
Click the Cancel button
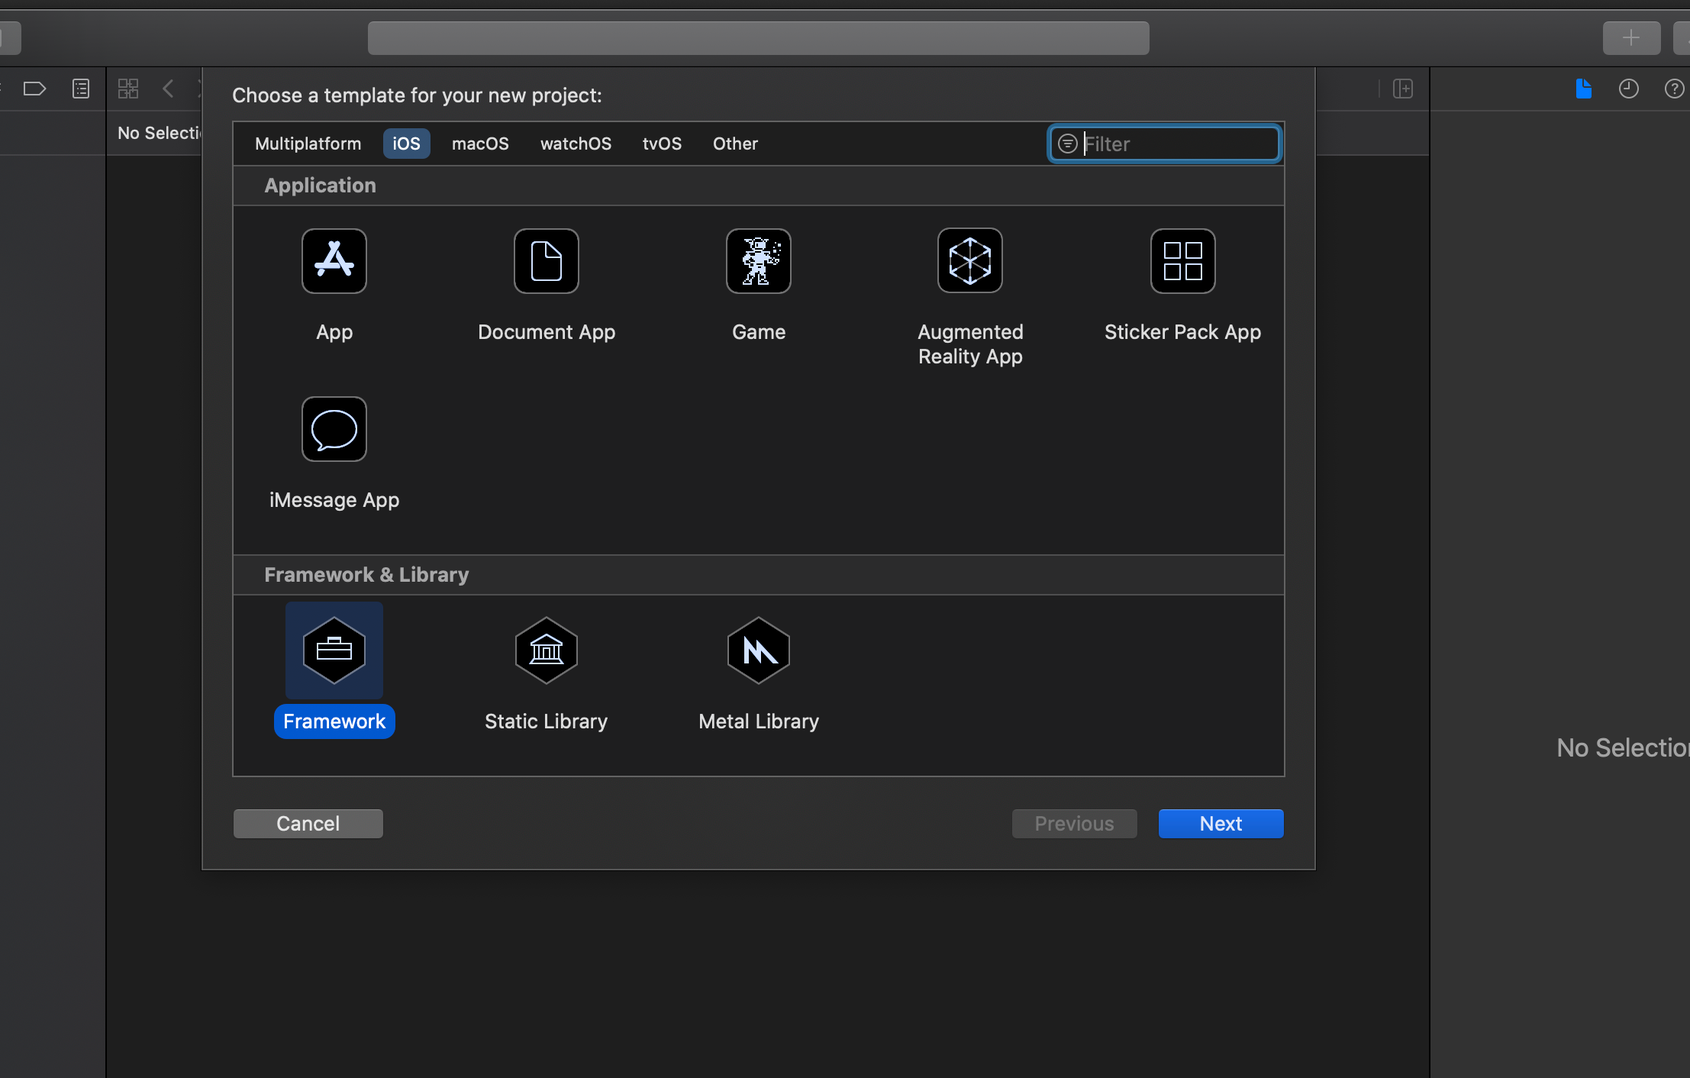(308, 823)
